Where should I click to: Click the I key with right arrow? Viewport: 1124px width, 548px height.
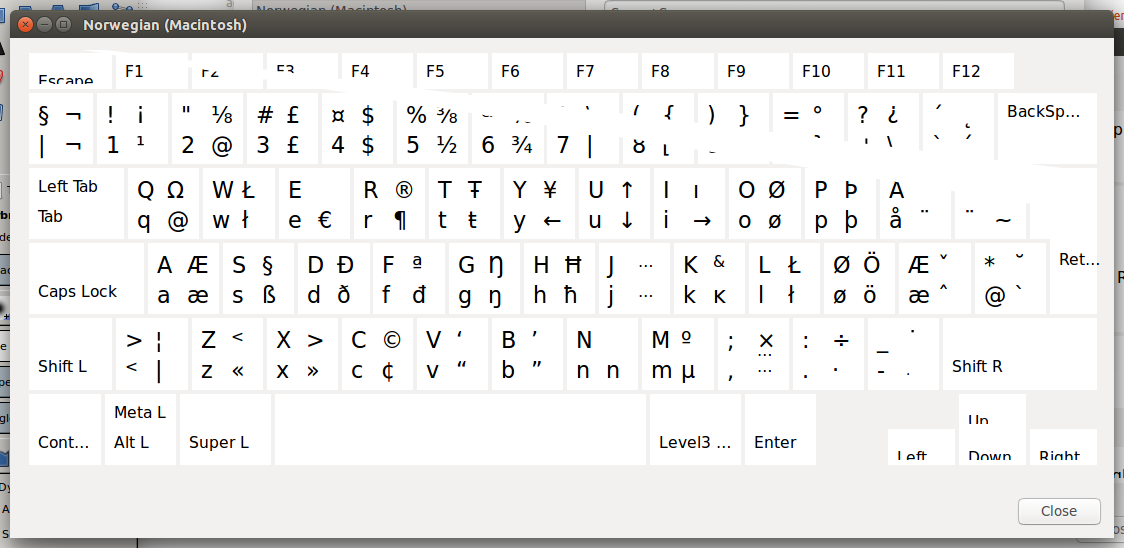point(690,203)
